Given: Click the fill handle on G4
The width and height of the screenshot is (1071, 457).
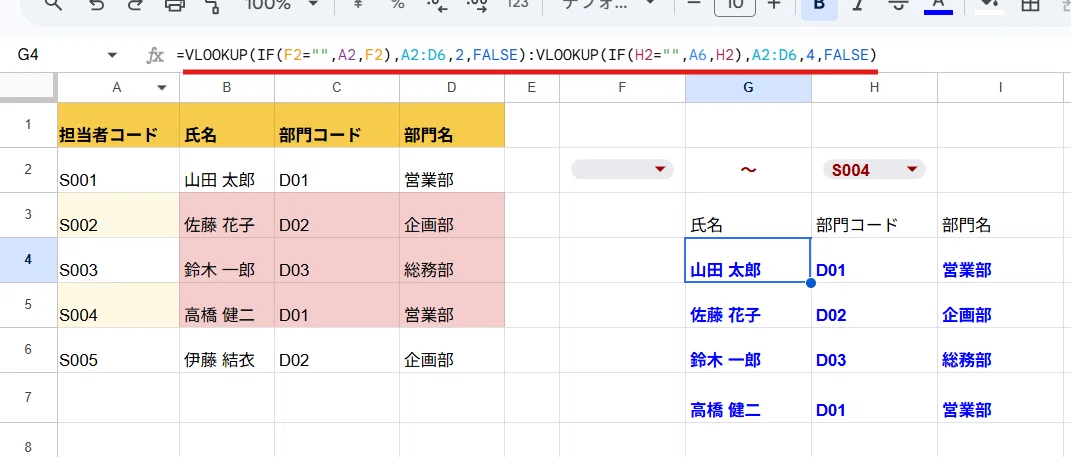Looking at the screenshot, I should click(x=811, y=282).
